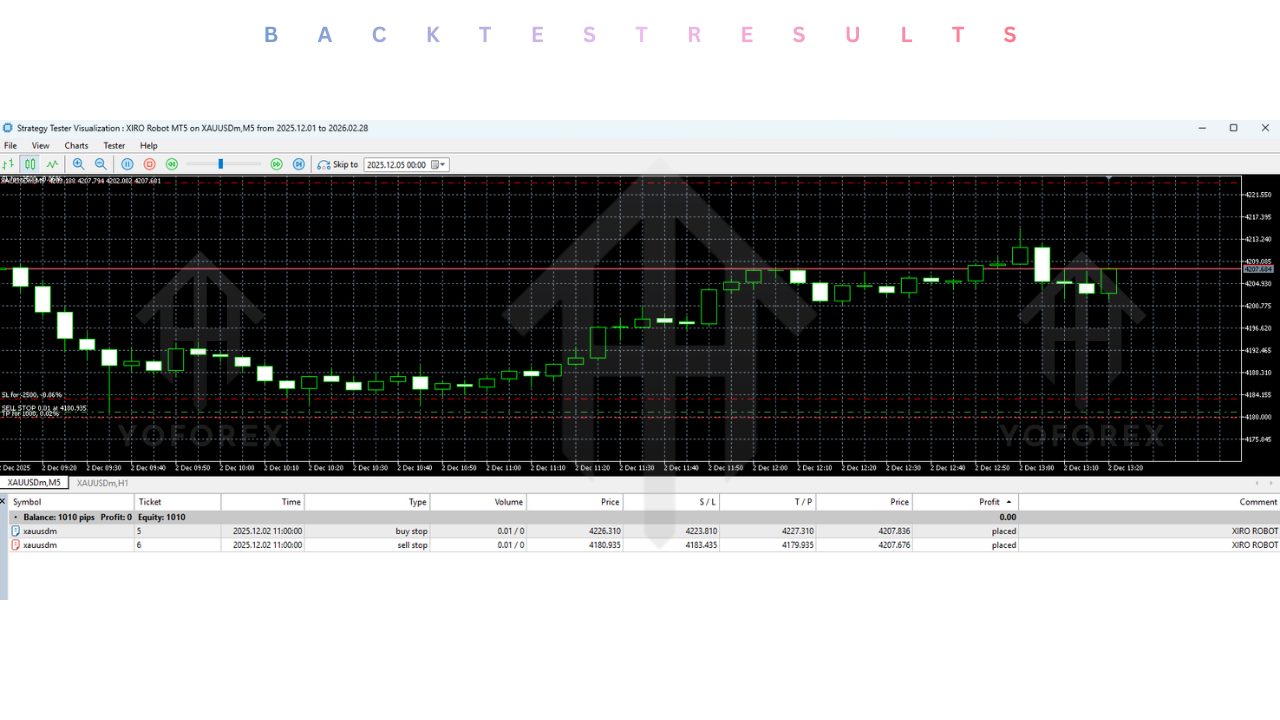Click the green slow down speed icon
This screenshot has width=1280, height=720.
click(172, 164)
